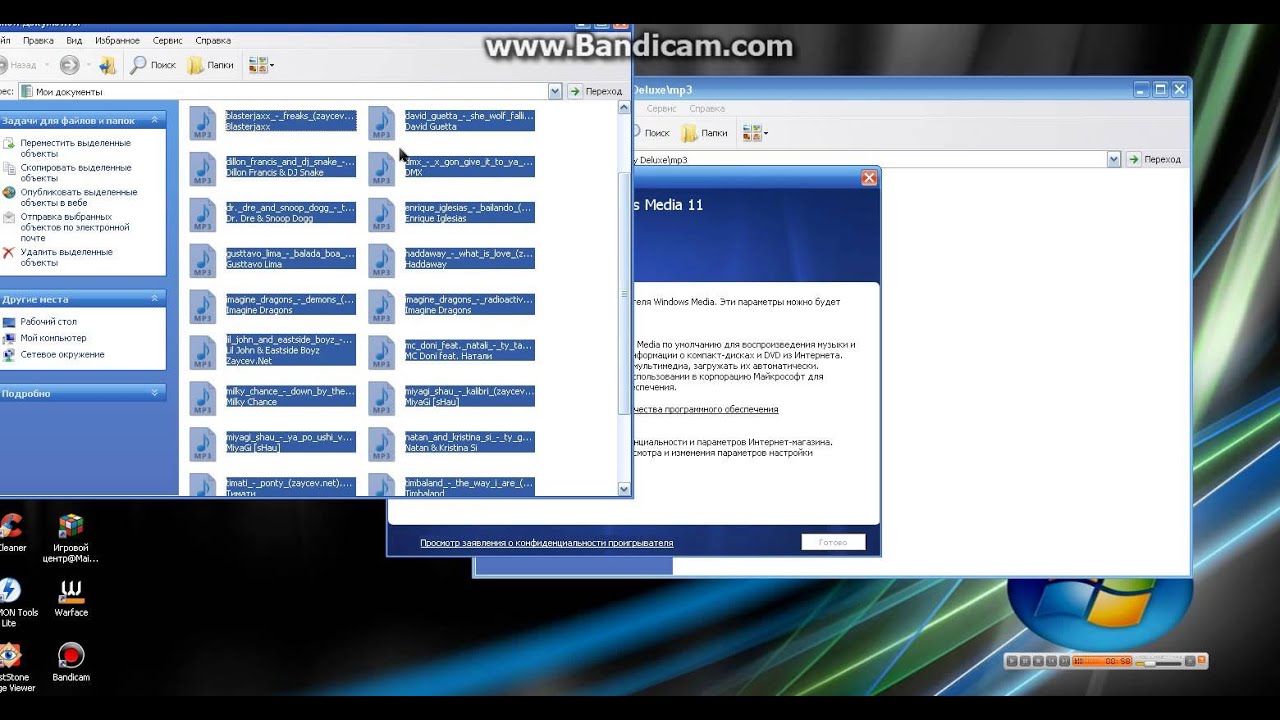Open Bandicam desktop shortcut
The height and width of the screenshot is (720, 1280).
tap(71, 663)
